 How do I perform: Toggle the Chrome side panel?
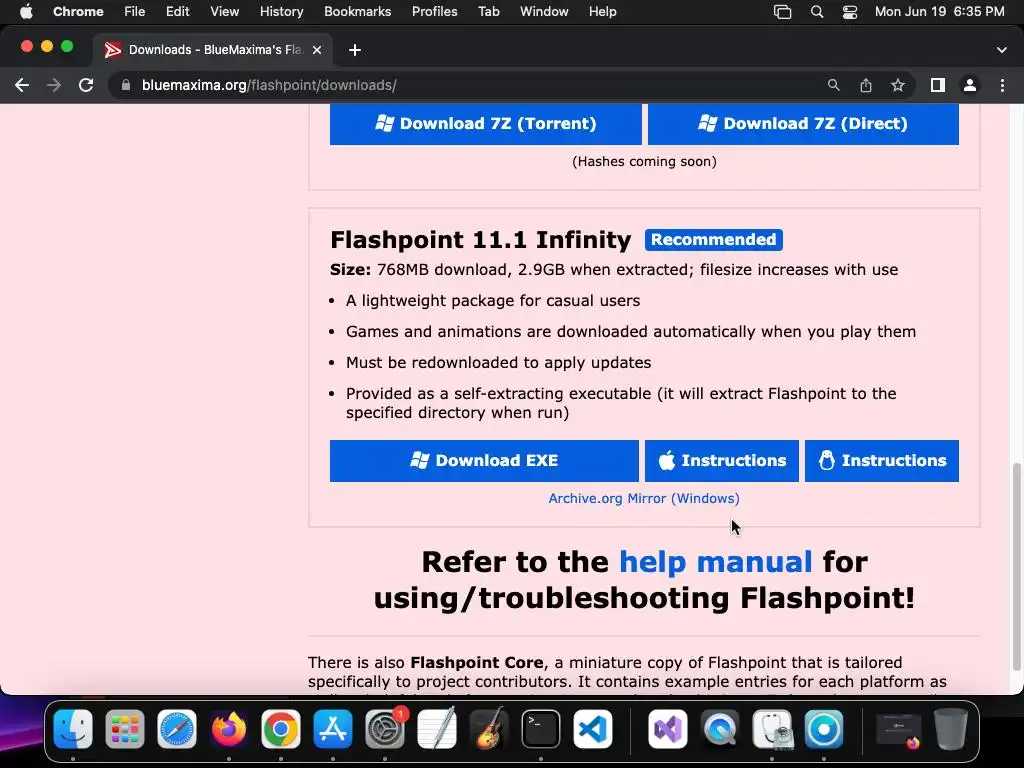[x=938, y=85]
